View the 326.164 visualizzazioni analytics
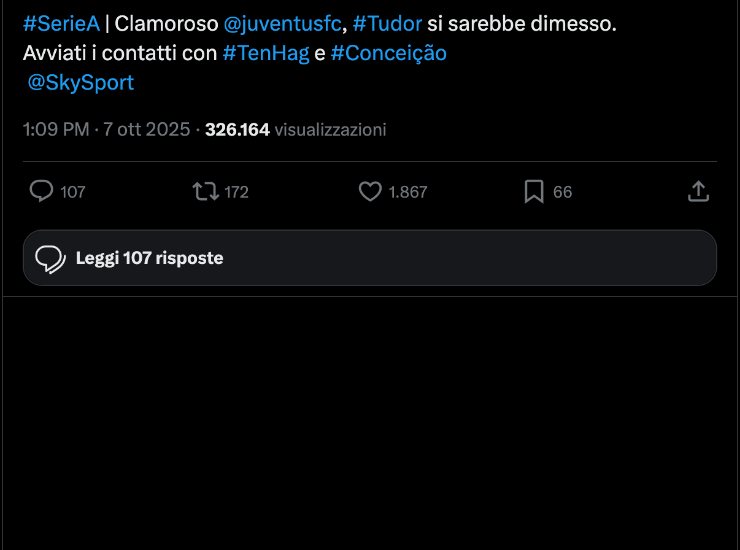The image size is (740, 550). click(295, 130)
